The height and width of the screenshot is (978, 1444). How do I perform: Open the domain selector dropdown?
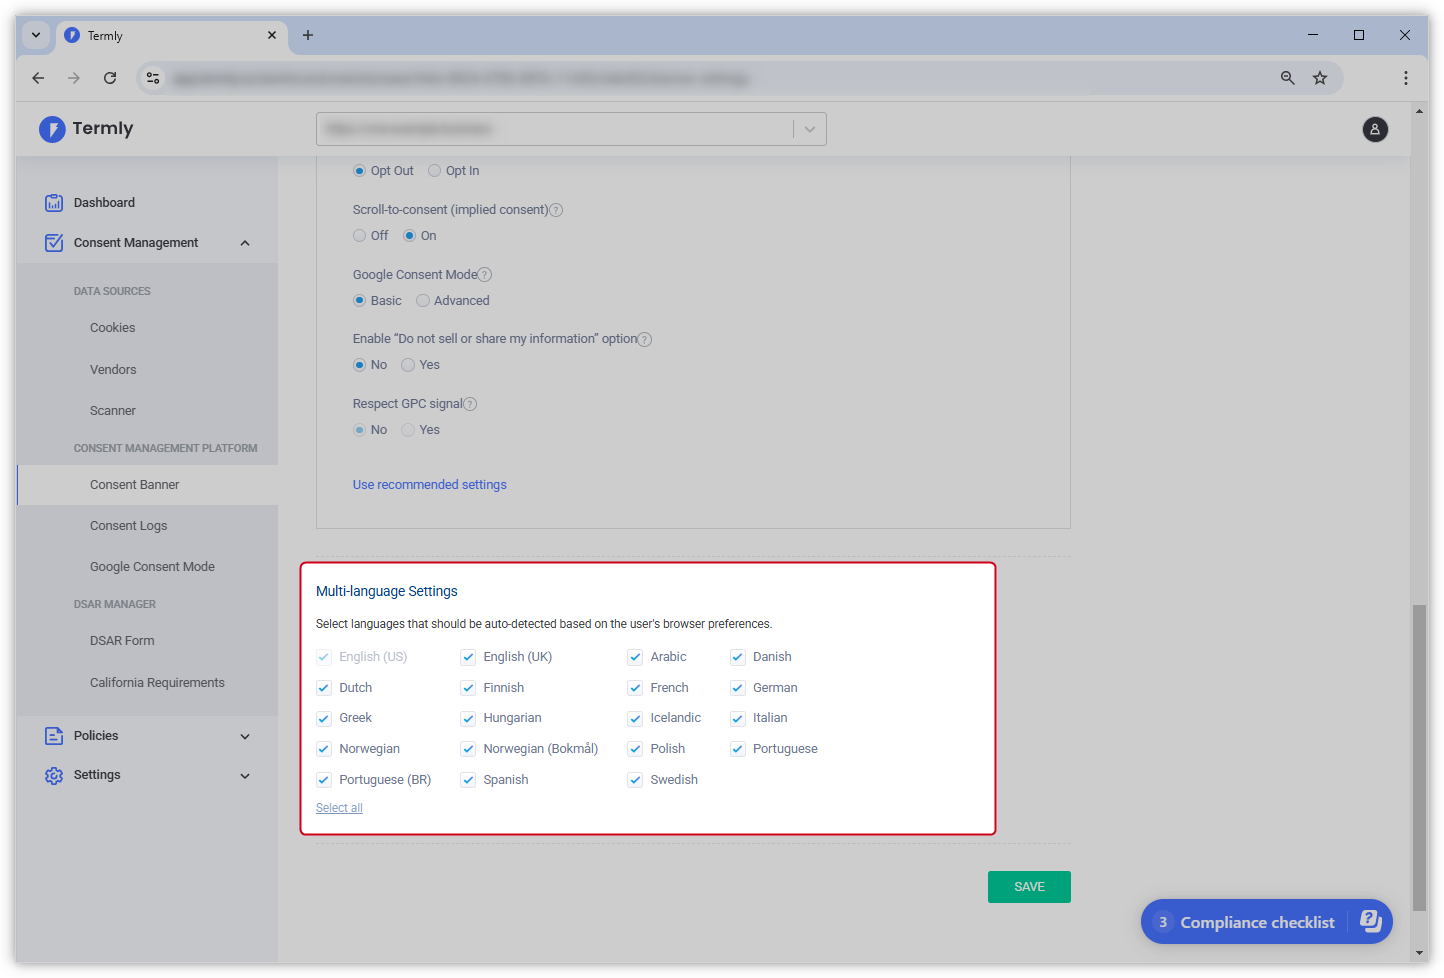pos(810,129)
